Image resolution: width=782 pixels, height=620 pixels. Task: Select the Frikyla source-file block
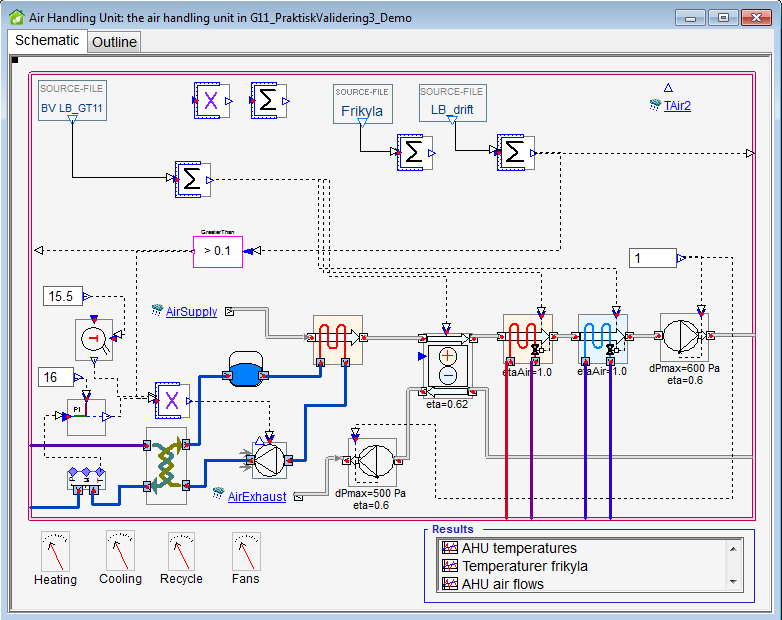pyautogui.click(x=363, y=104)
